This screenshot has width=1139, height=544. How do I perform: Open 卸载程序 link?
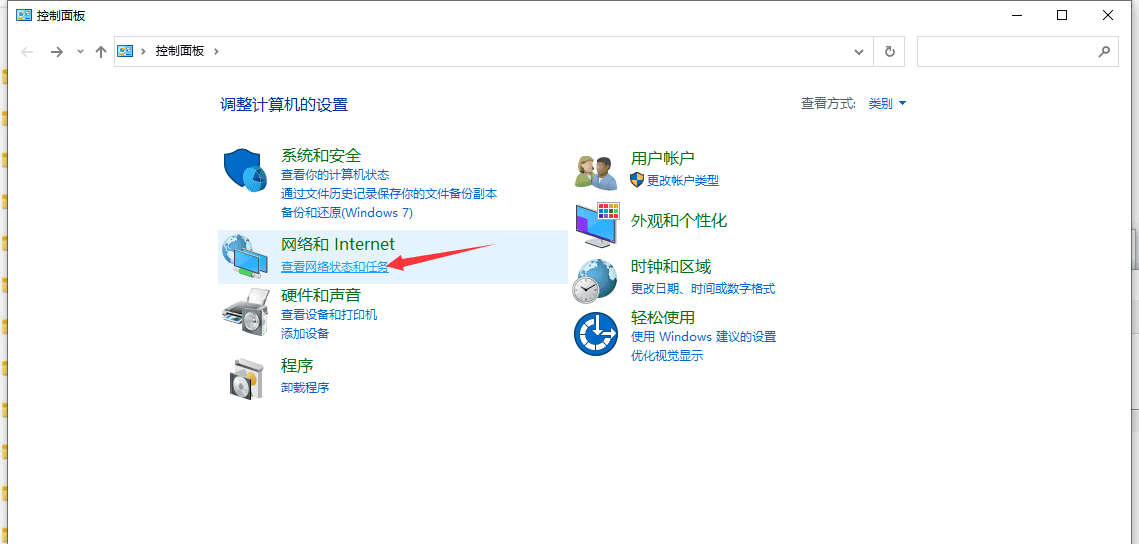305,388
